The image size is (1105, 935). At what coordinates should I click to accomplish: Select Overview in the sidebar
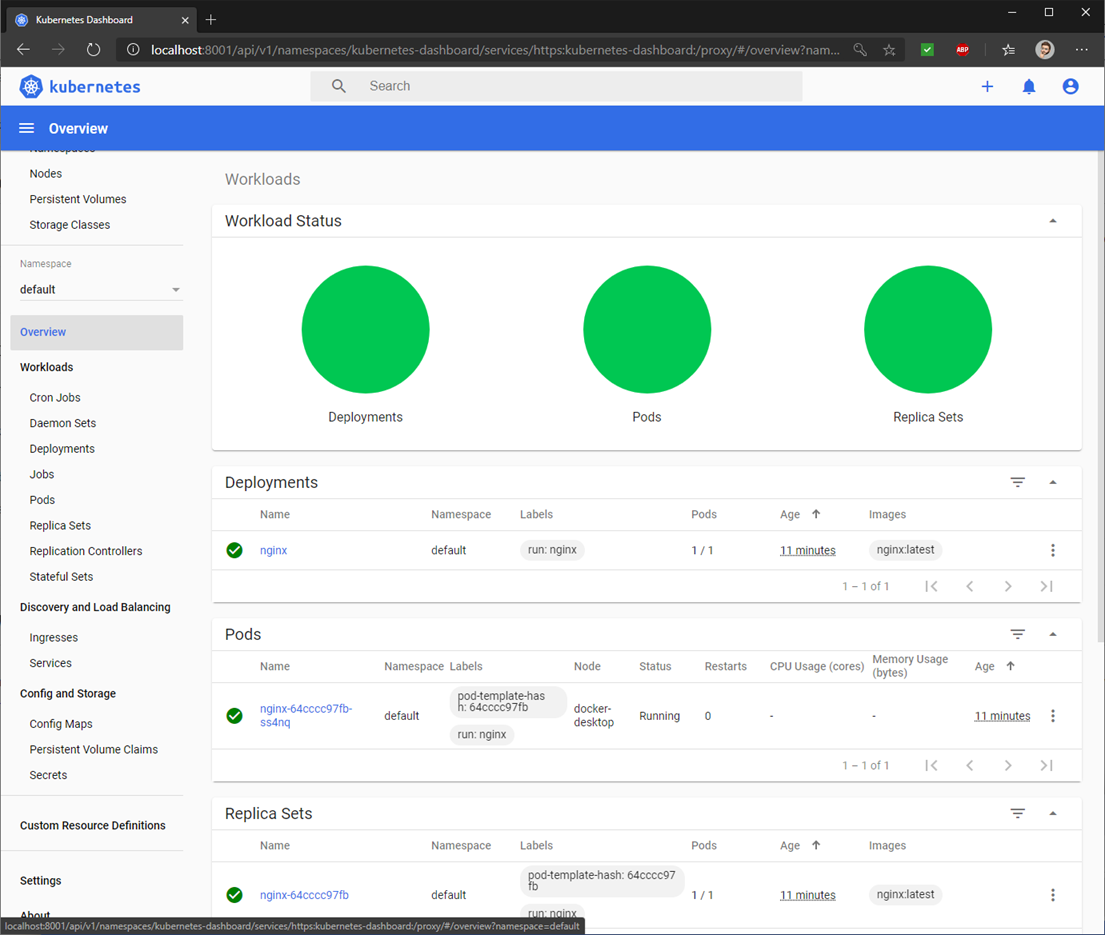[97, 333]
